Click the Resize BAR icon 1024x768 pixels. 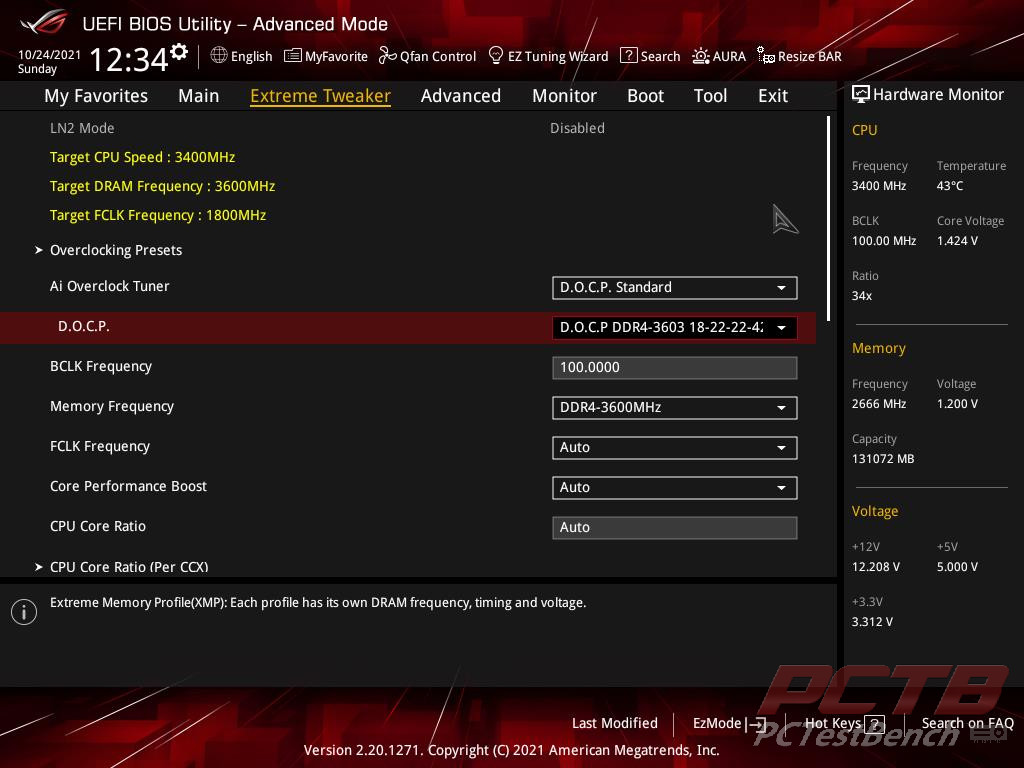[765, 56]
